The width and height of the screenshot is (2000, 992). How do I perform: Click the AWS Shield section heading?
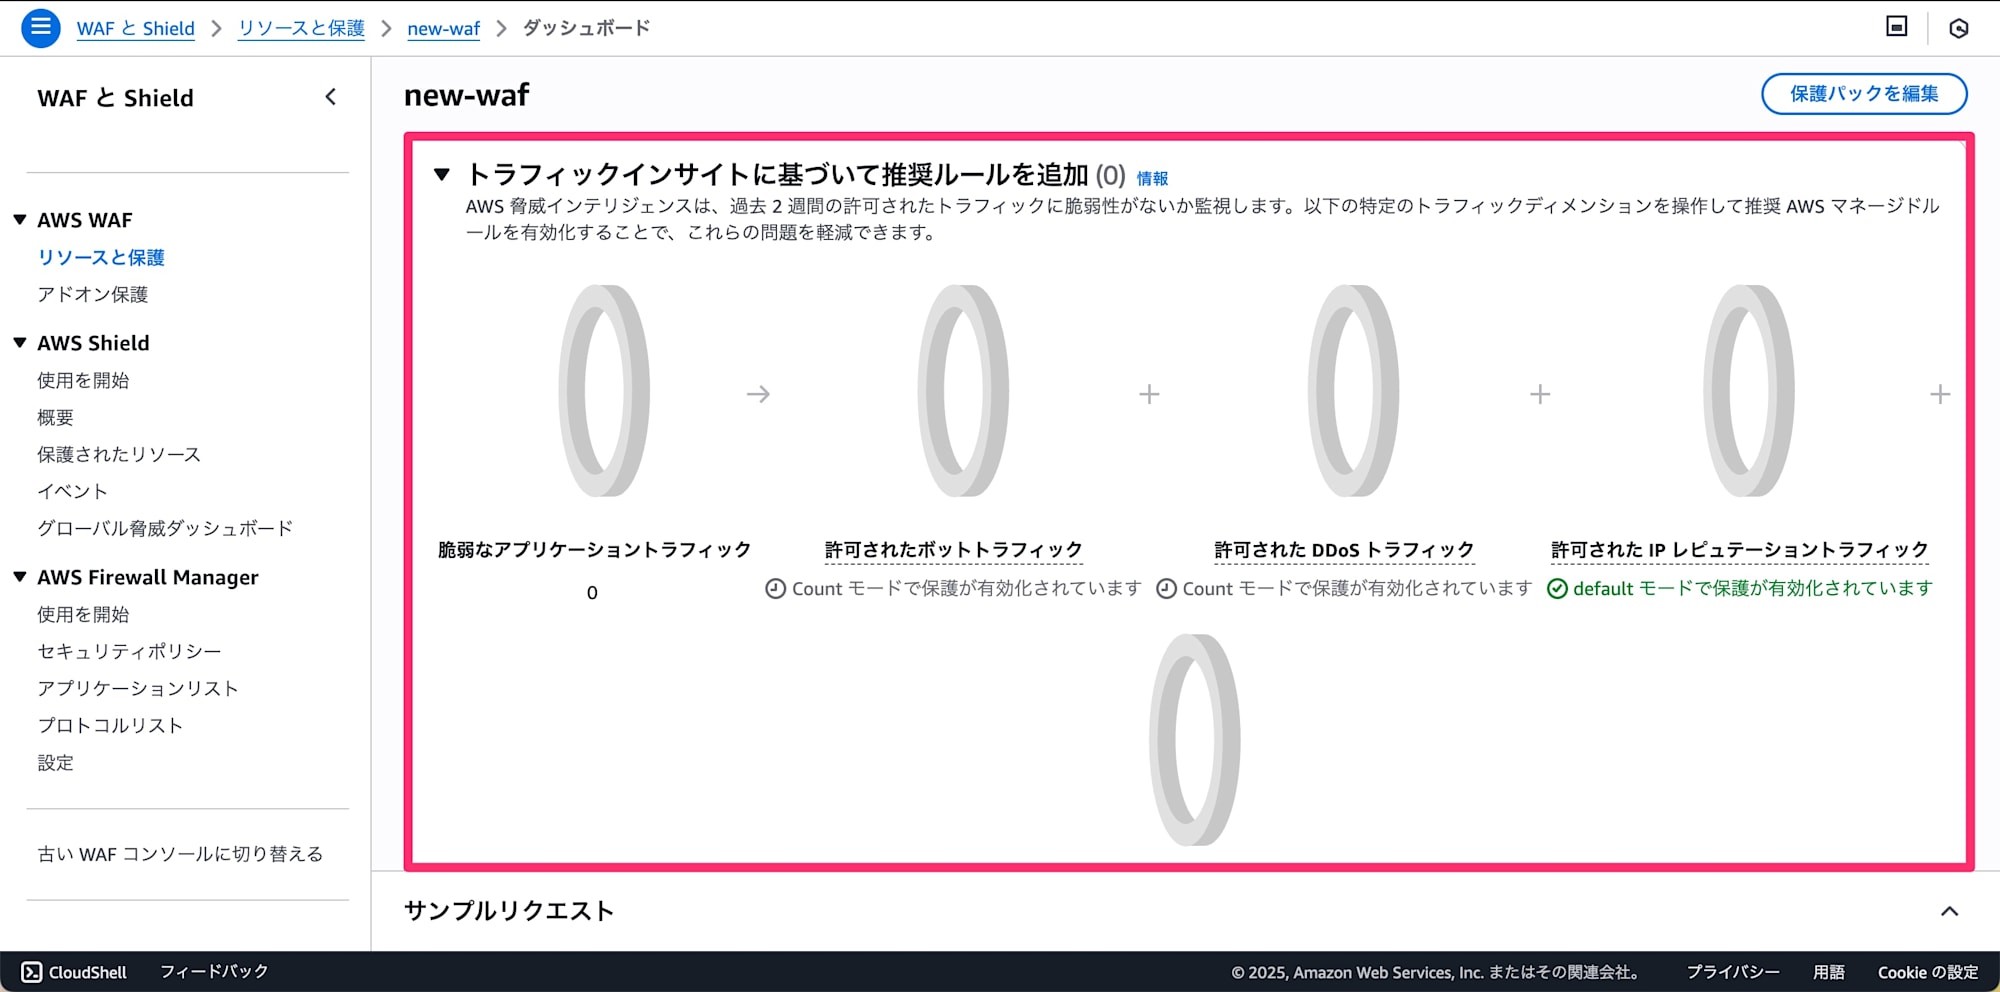[x=93, y=343]
